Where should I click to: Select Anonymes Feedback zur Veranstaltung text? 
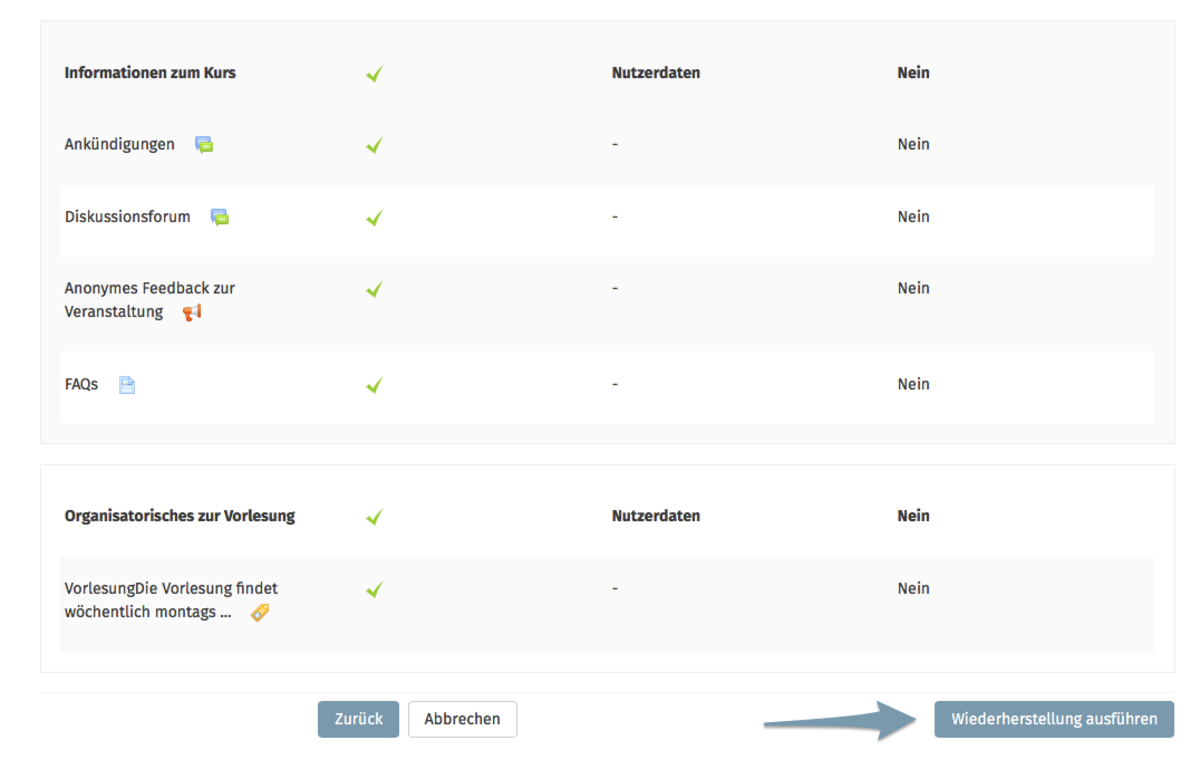click(150, 300)
